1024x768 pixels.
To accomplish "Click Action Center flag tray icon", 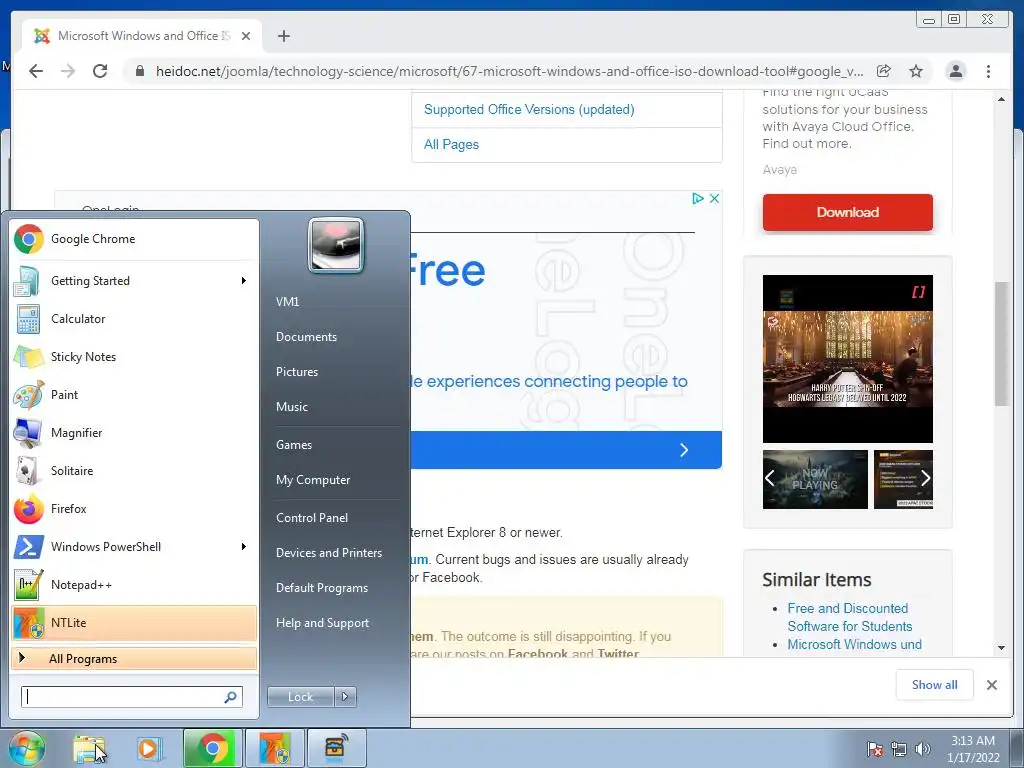I will point(874,749).
